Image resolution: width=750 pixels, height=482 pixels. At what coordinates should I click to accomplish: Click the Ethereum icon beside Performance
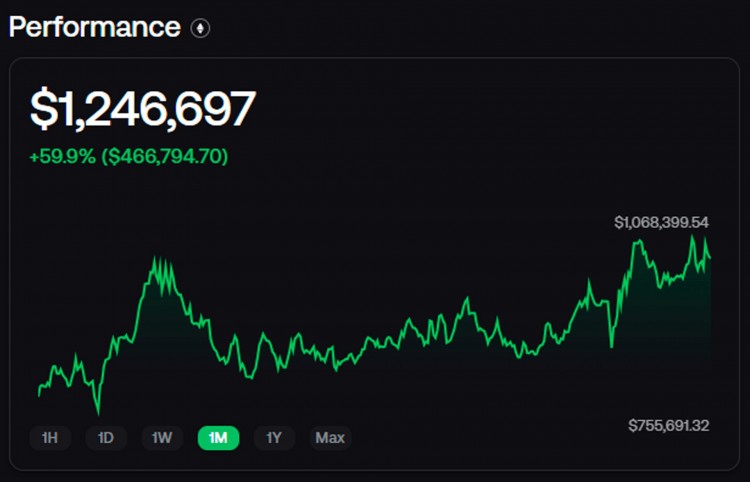(201, 28)
